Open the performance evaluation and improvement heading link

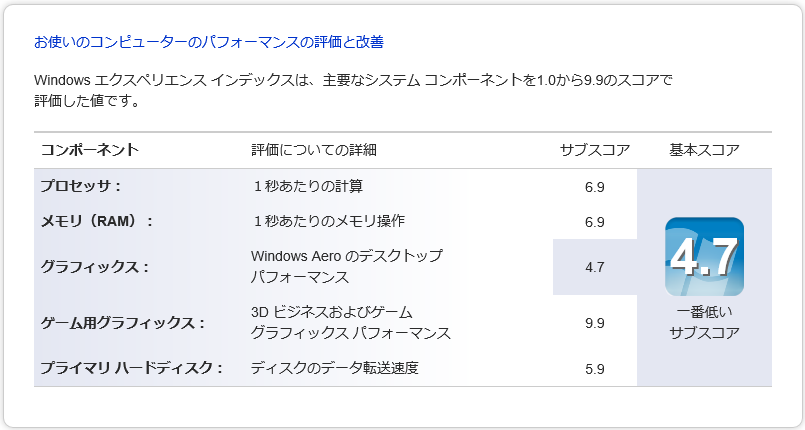209,42
